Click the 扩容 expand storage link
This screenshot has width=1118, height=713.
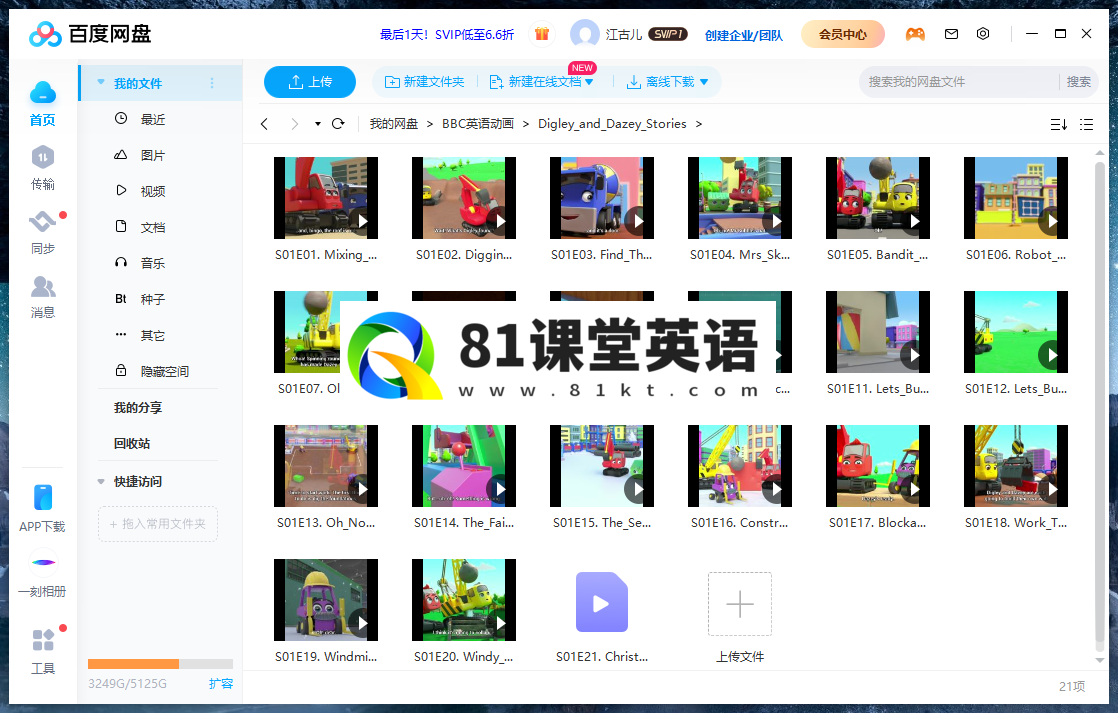coord(221,684)
